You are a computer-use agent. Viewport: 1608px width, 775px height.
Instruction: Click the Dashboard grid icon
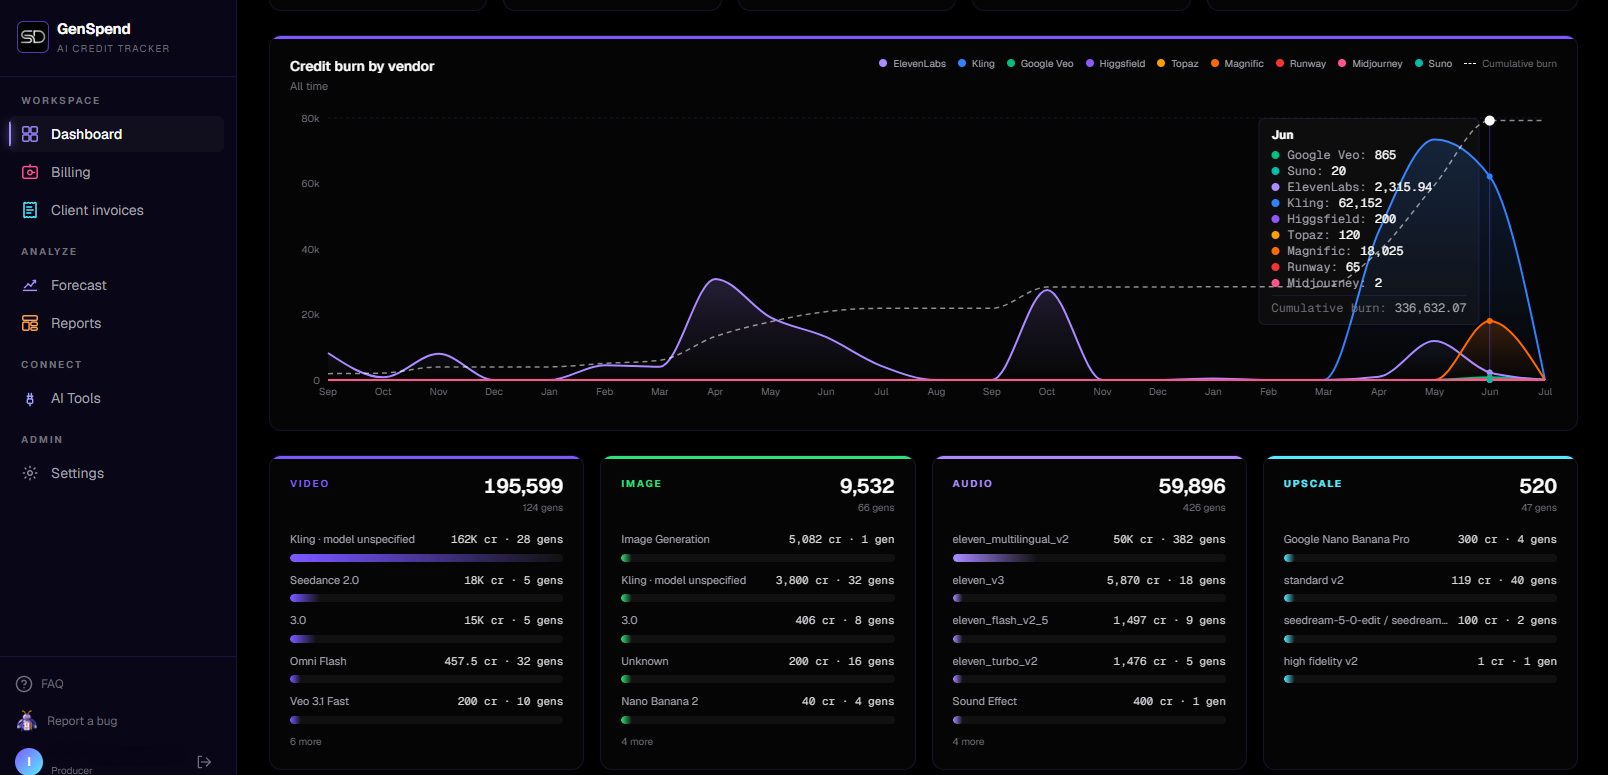click(30, 134)
